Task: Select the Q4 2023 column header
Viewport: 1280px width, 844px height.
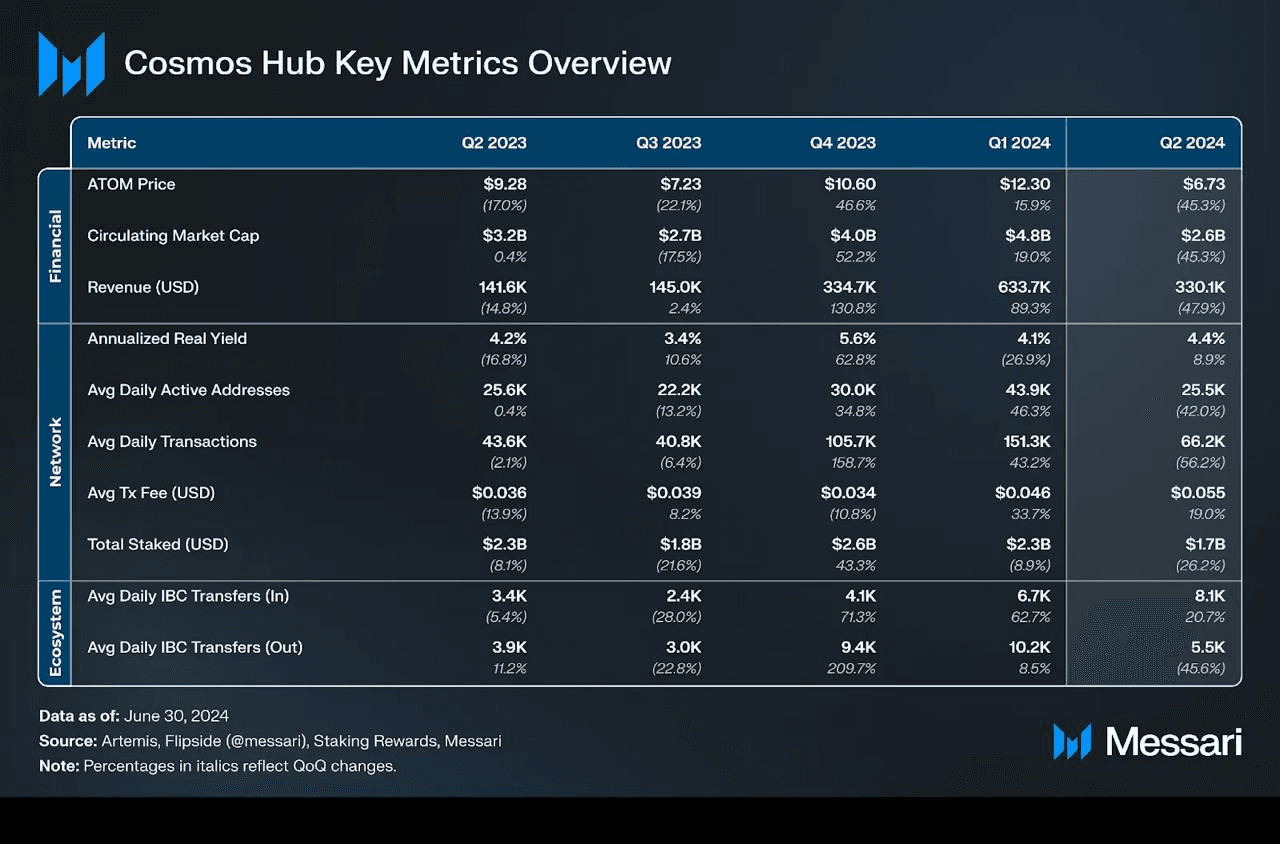Action: click(x=843, y=143)
